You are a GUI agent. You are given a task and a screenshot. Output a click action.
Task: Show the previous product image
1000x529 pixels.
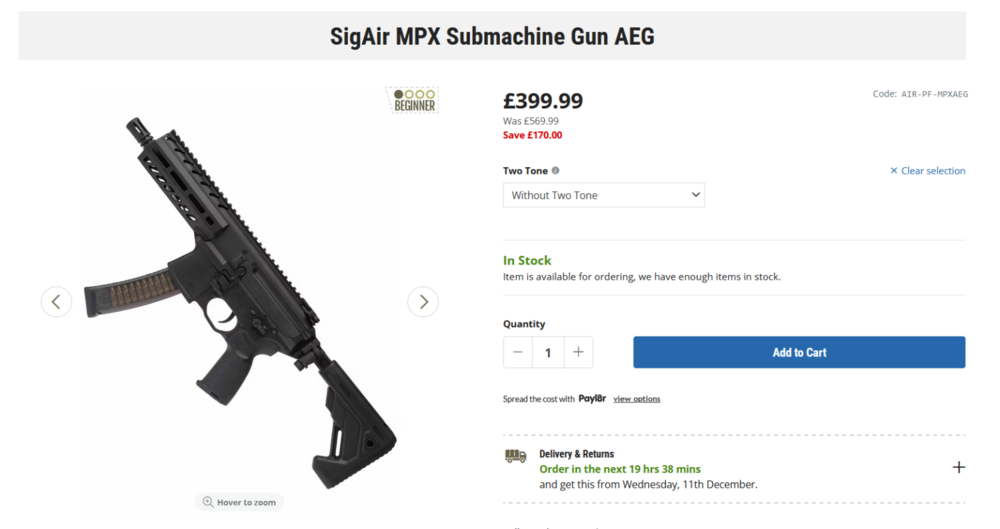(x=56, y=301)
